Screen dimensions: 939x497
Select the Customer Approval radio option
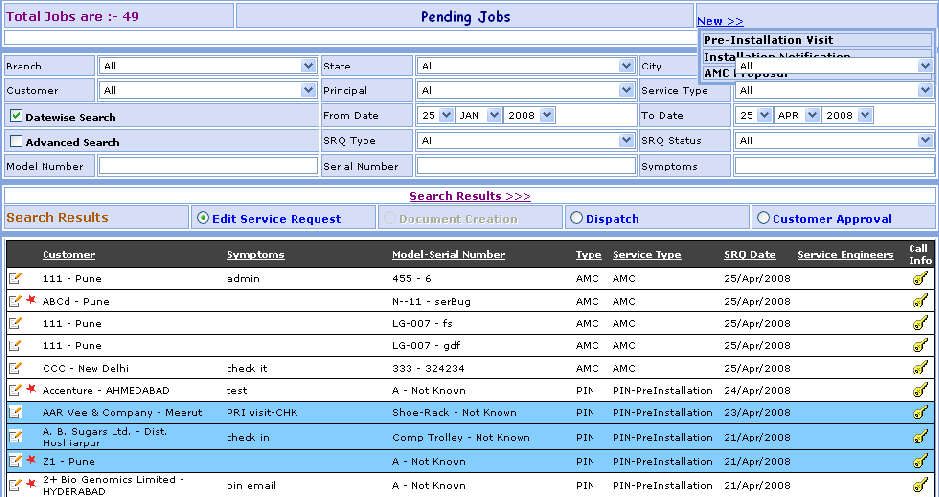763,218
